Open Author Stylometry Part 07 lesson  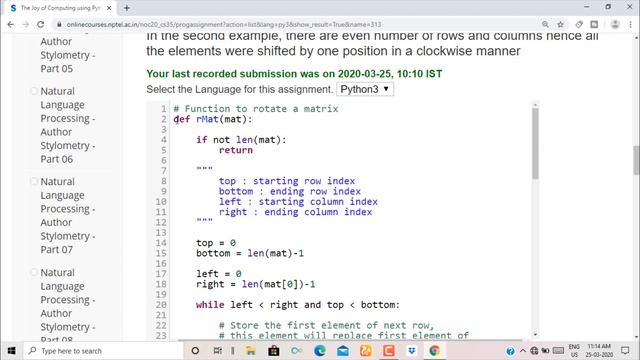[x=67, y=216]
